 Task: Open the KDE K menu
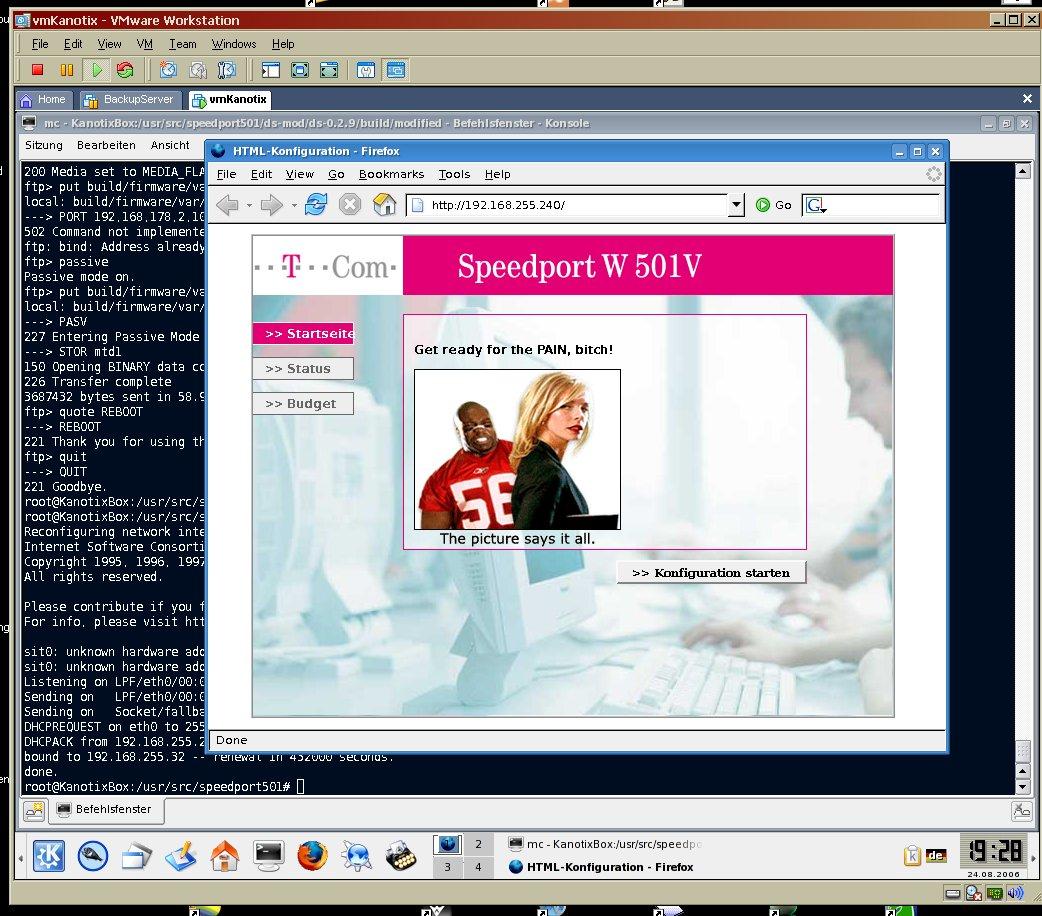point(49,855)
